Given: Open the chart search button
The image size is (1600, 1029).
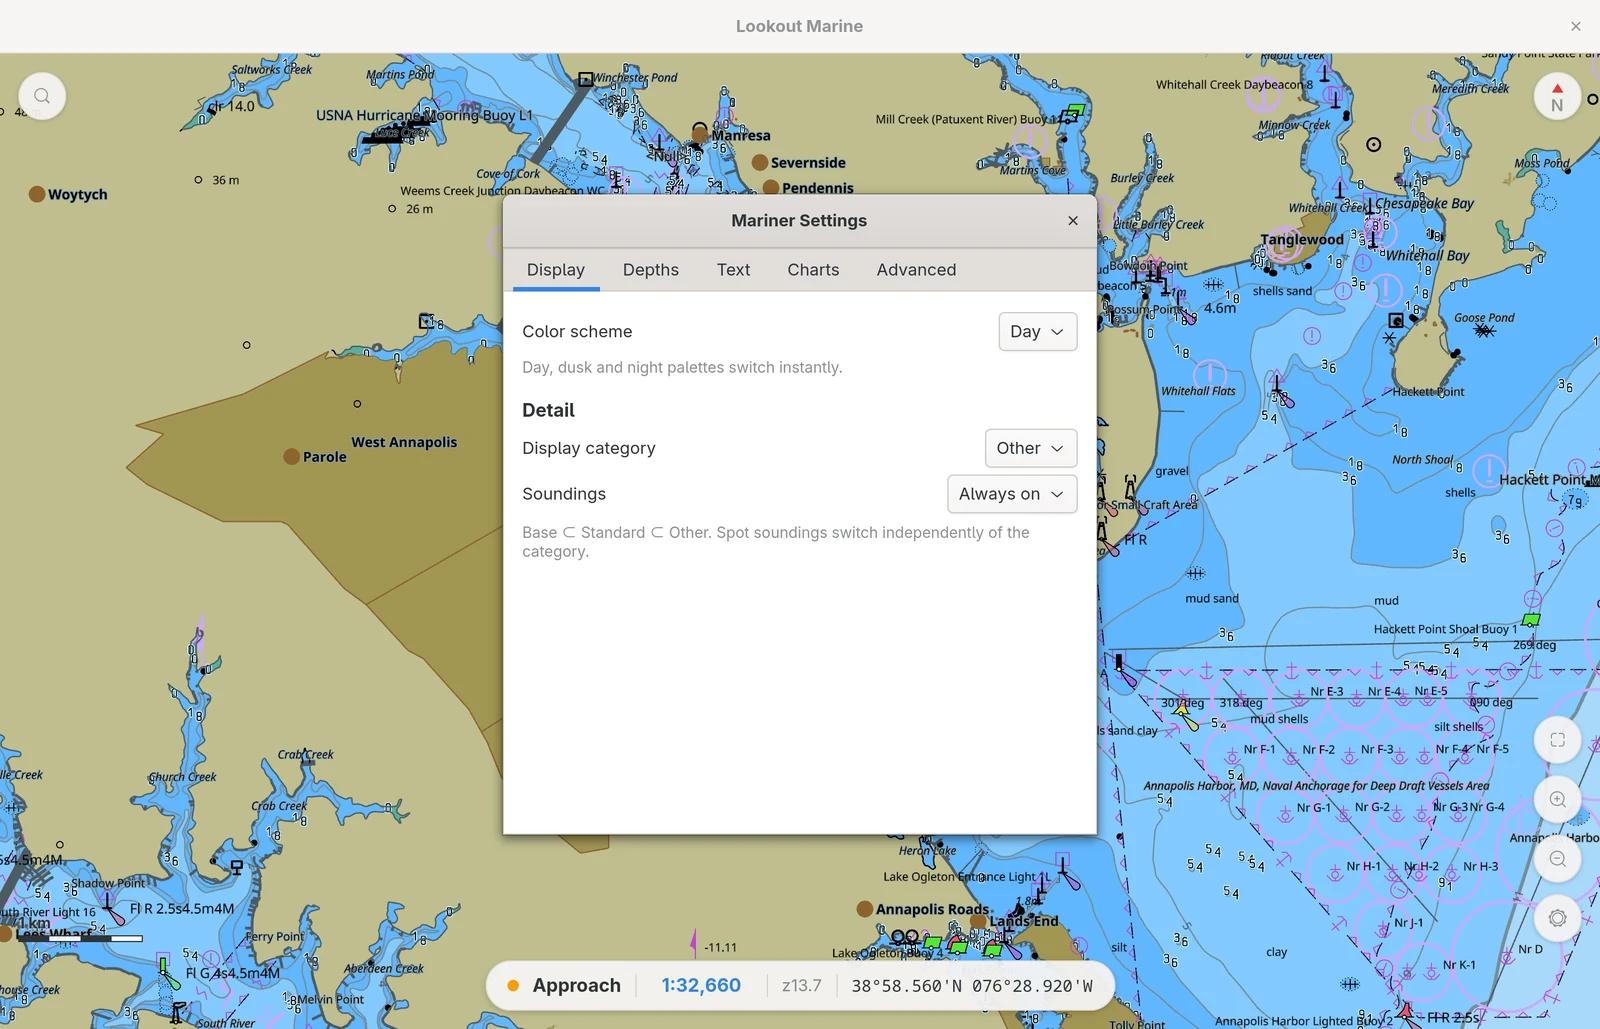Looking at the screenshot, I should 41,96.
